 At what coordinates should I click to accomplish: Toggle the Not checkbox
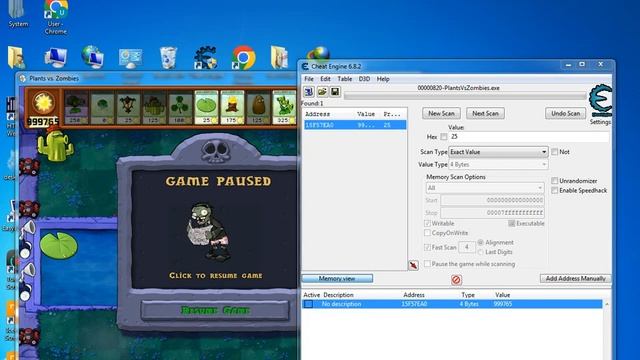(554, 152)
